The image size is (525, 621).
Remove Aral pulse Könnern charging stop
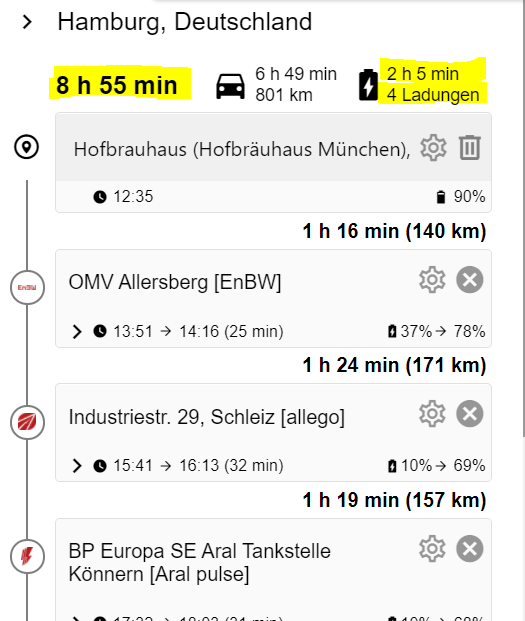pos(470,549)
